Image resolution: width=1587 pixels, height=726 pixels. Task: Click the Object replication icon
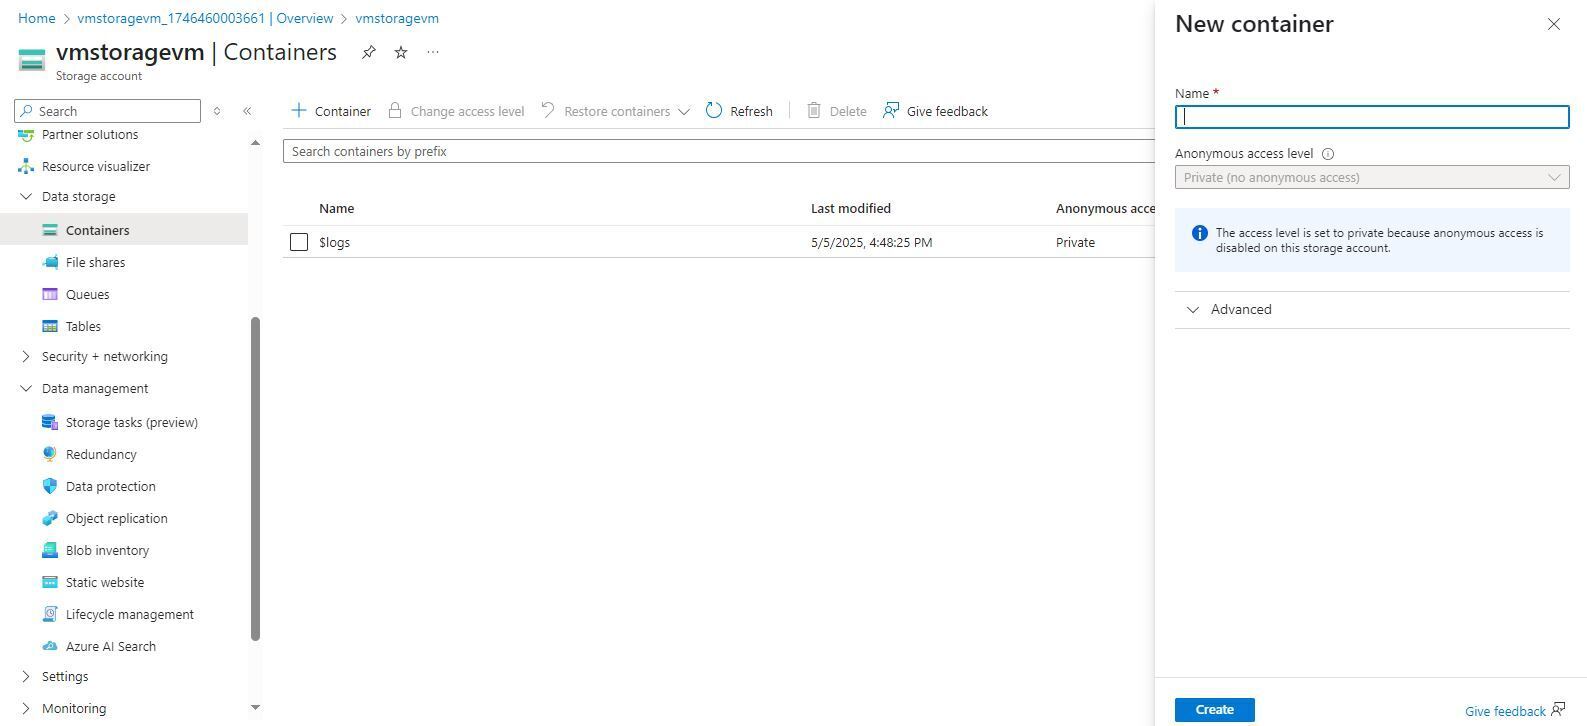(50, 518)
